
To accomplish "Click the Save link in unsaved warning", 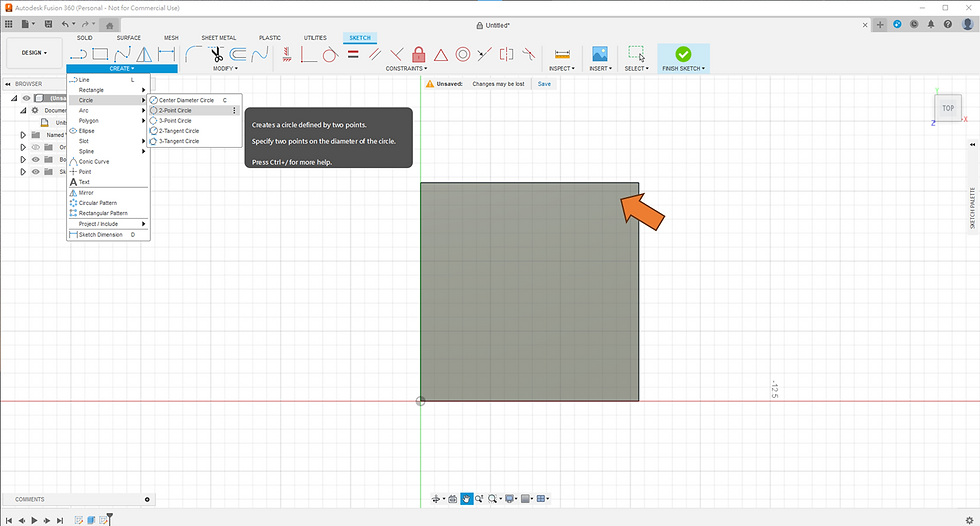I will click(x=544, y=84).
